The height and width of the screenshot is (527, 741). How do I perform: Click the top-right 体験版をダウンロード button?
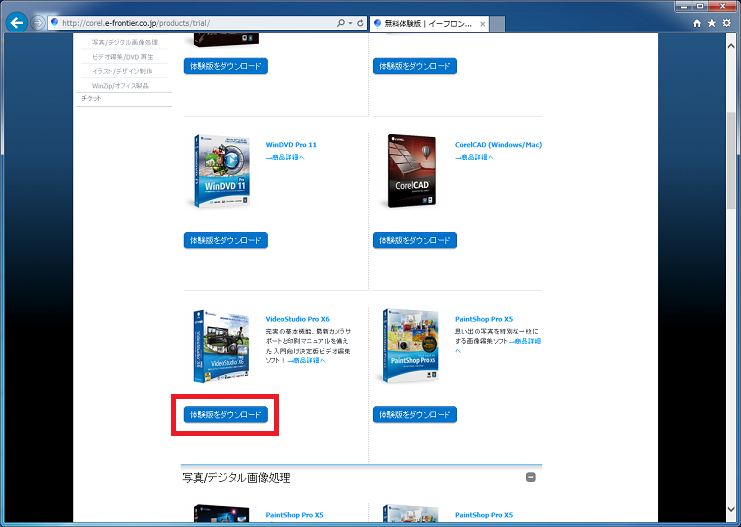click(x=415, y=66)
